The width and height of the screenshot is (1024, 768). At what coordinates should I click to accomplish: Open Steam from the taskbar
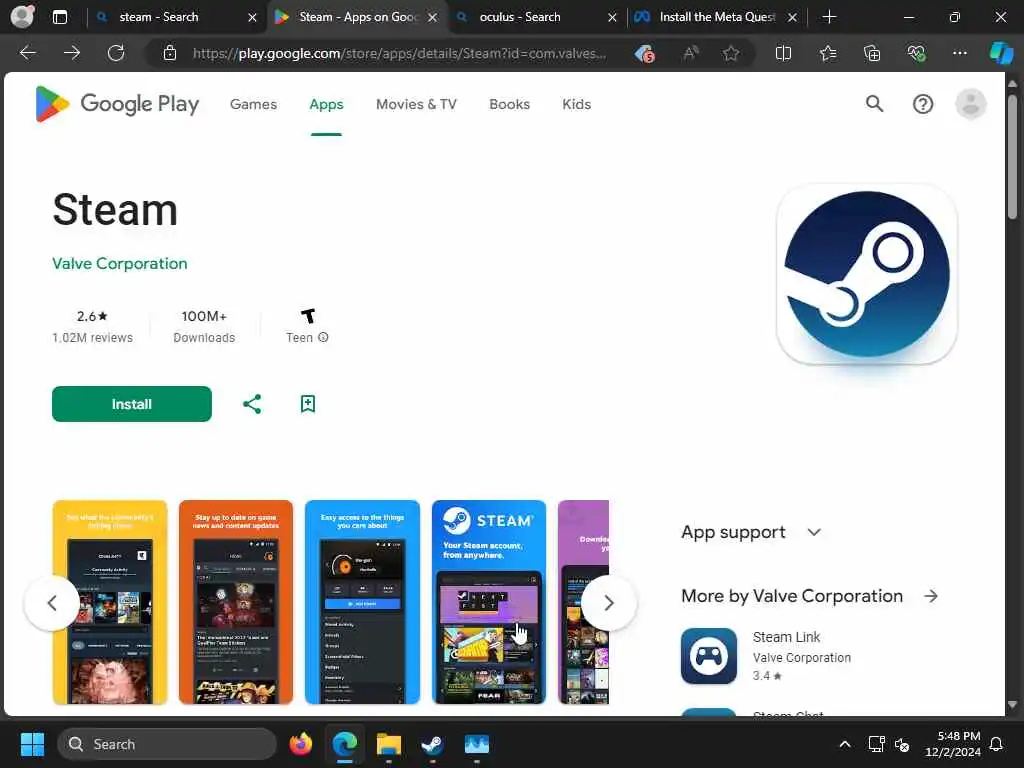432,744
